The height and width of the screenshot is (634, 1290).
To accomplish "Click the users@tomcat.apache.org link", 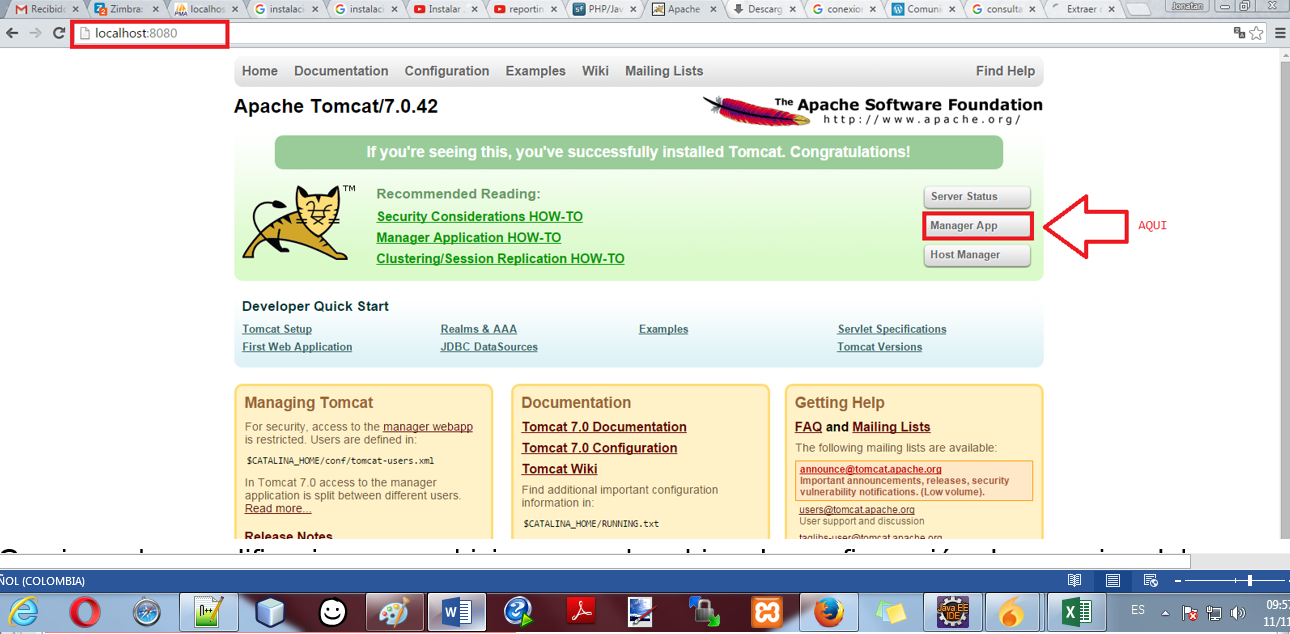I will pos(856,510).
